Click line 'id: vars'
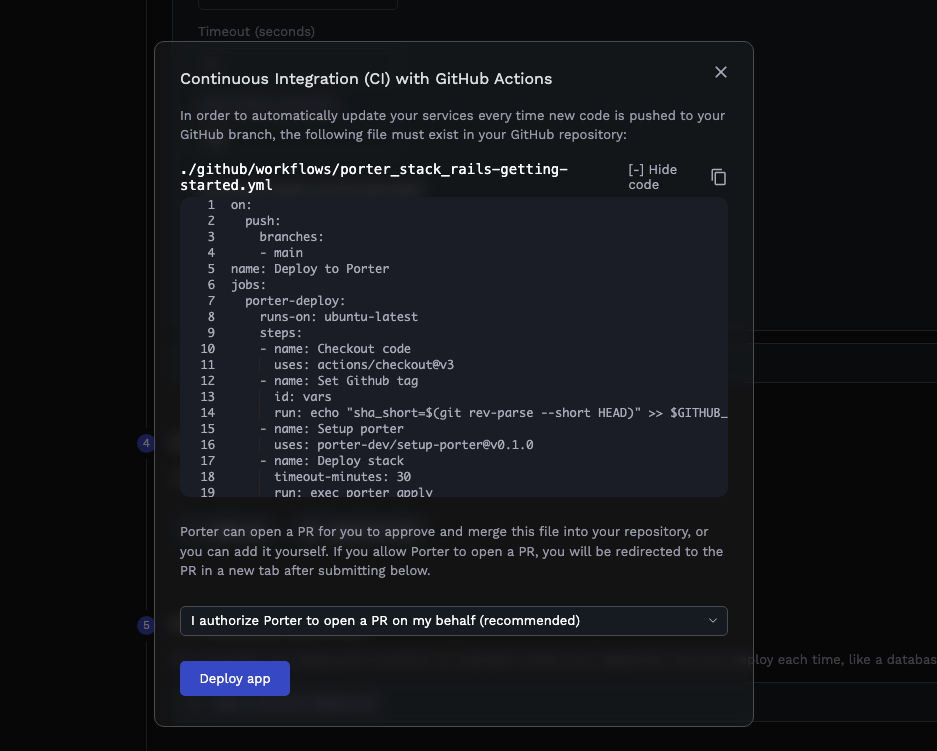Screen dimensions: 937x751 pos(302,397)
